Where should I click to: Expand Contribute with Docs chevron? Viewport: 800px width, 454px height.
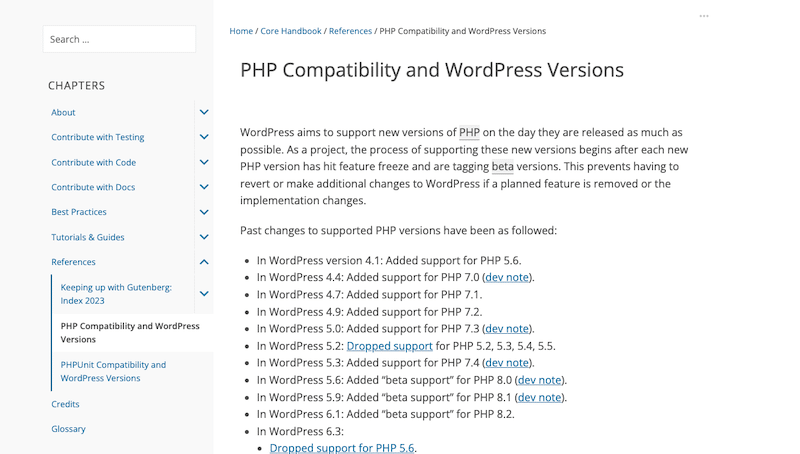pos(204,187)
